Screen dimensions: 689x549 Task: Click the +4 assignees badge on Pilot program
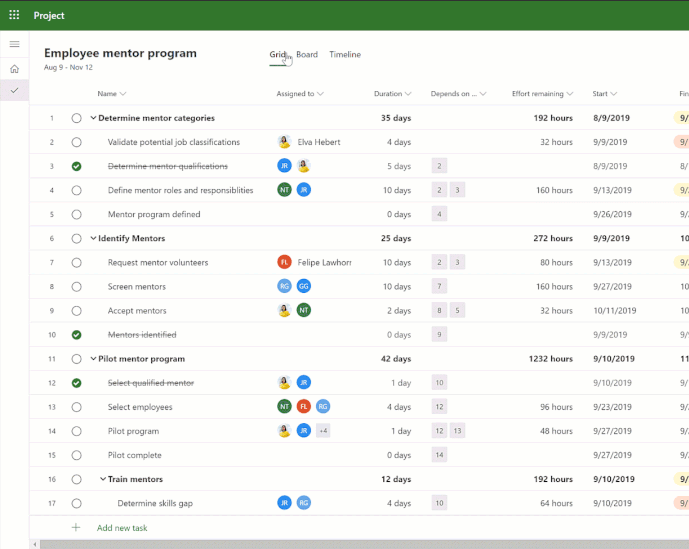click(323, 431)
